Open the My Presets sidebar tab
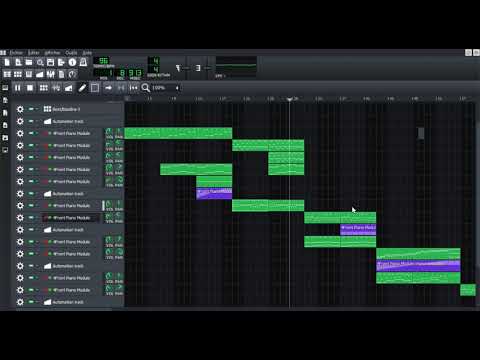The width and height of the screenshot is (480, 360). [x=5, y=125]
